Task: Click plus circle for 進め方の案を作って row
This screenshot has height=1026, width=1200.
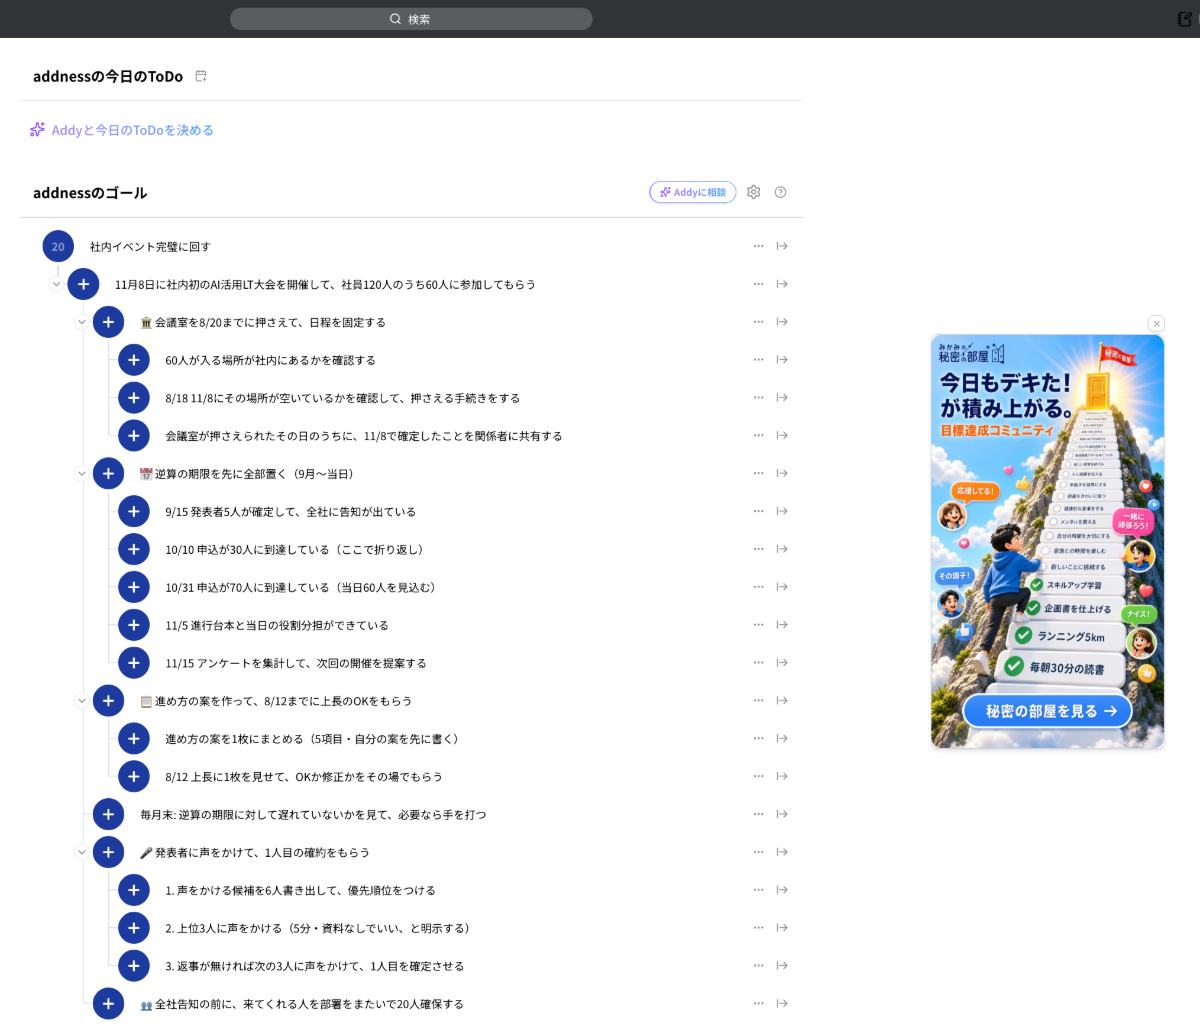Action: click(x=108, y=701)
